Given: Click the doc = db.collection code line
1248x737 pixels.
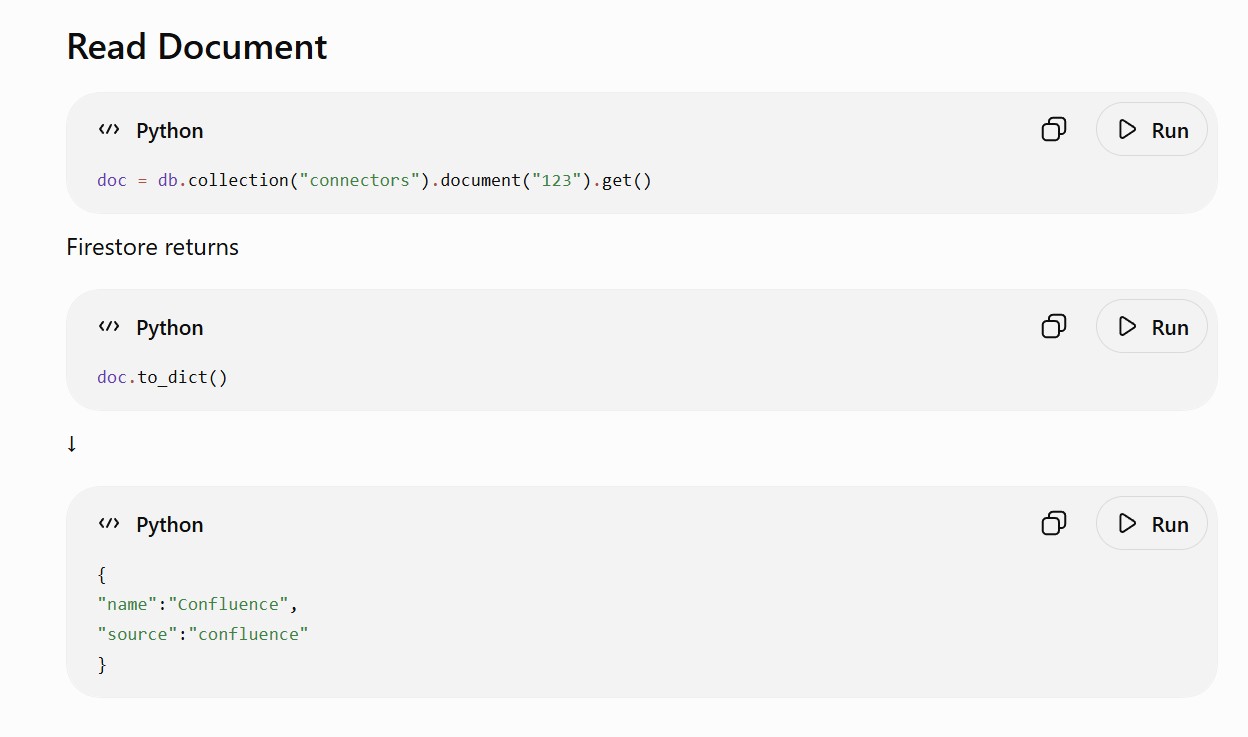Looking at the screenshot, I should point(374,181).
